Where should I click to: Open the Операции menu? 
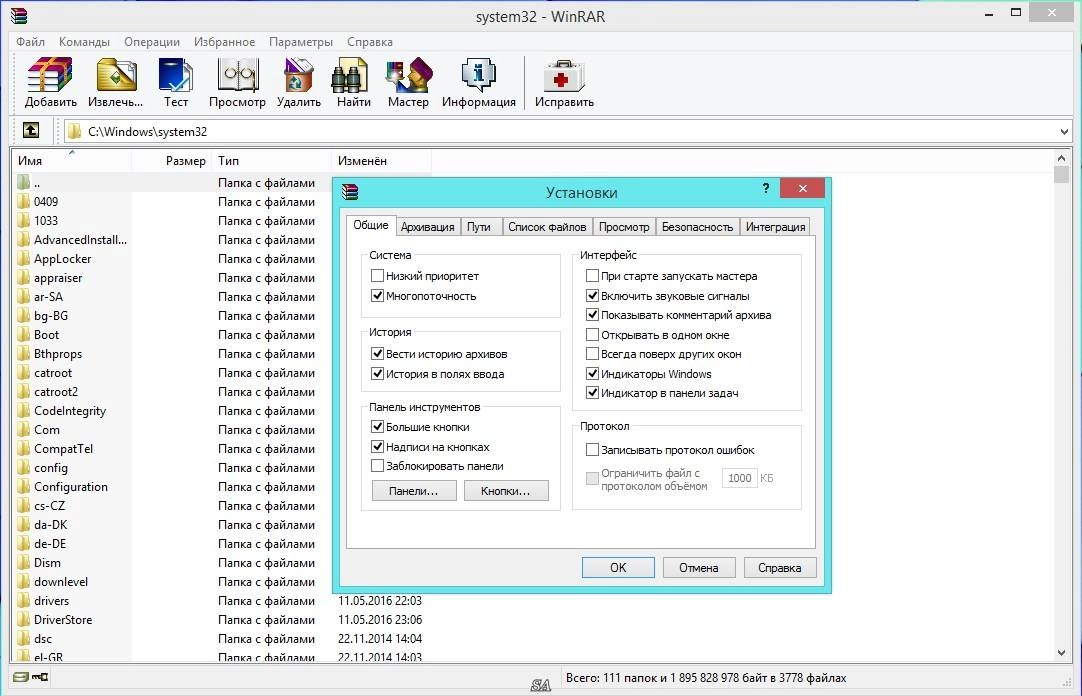tap(152, 42)
